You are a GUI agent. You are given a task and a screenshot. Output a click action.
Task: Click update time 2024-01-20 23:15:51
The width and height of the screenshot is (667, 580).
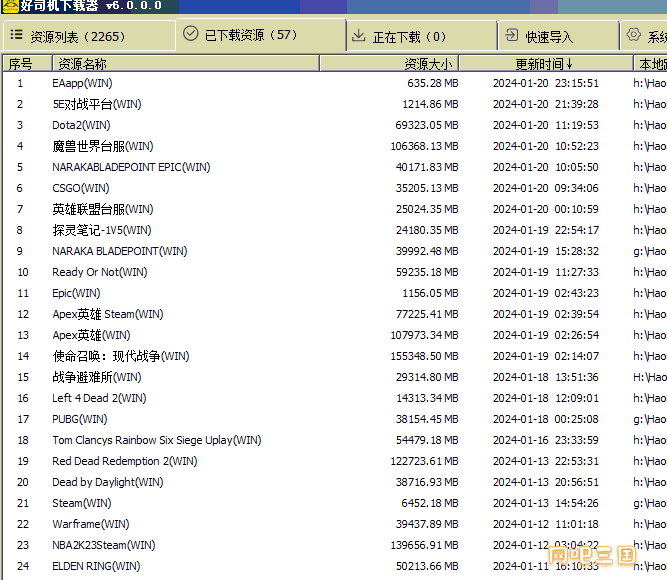click(x=546, y=83)
